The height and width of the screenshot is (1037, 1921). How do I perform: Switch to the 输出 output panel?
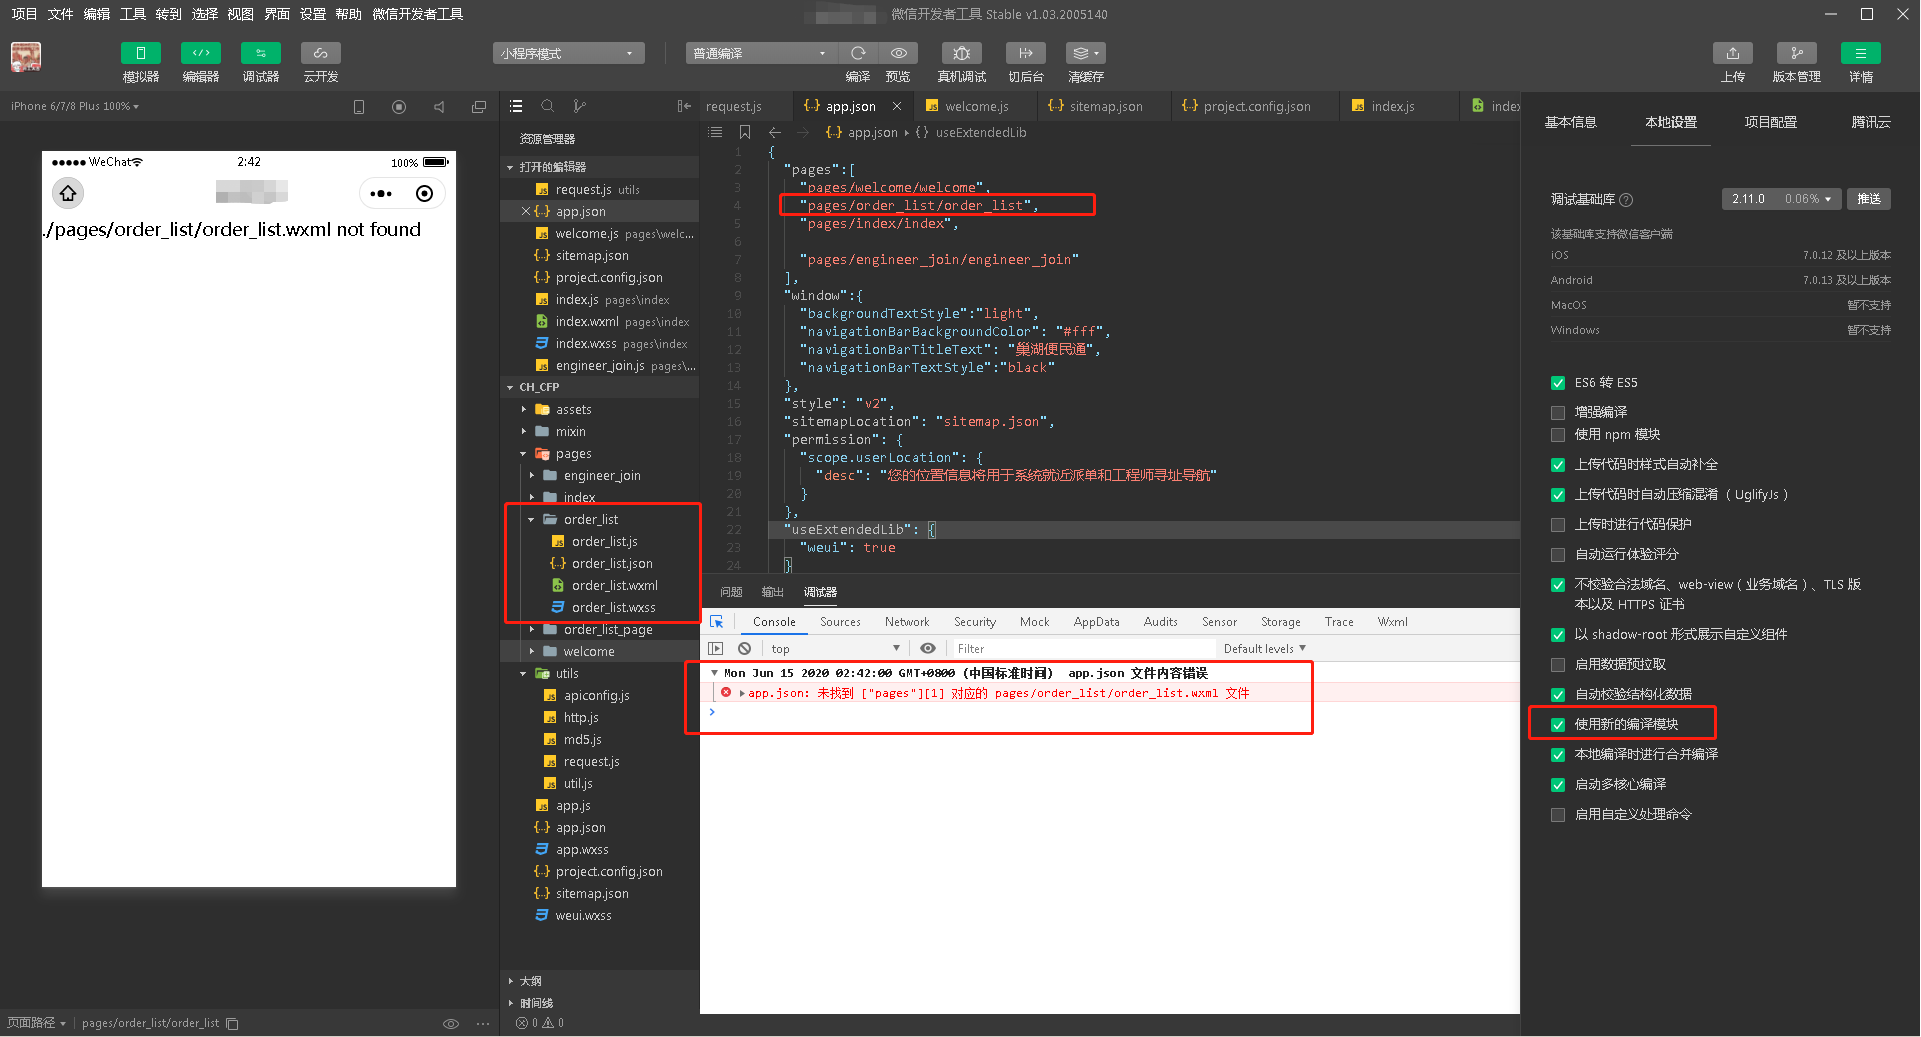tap(772, 592)
